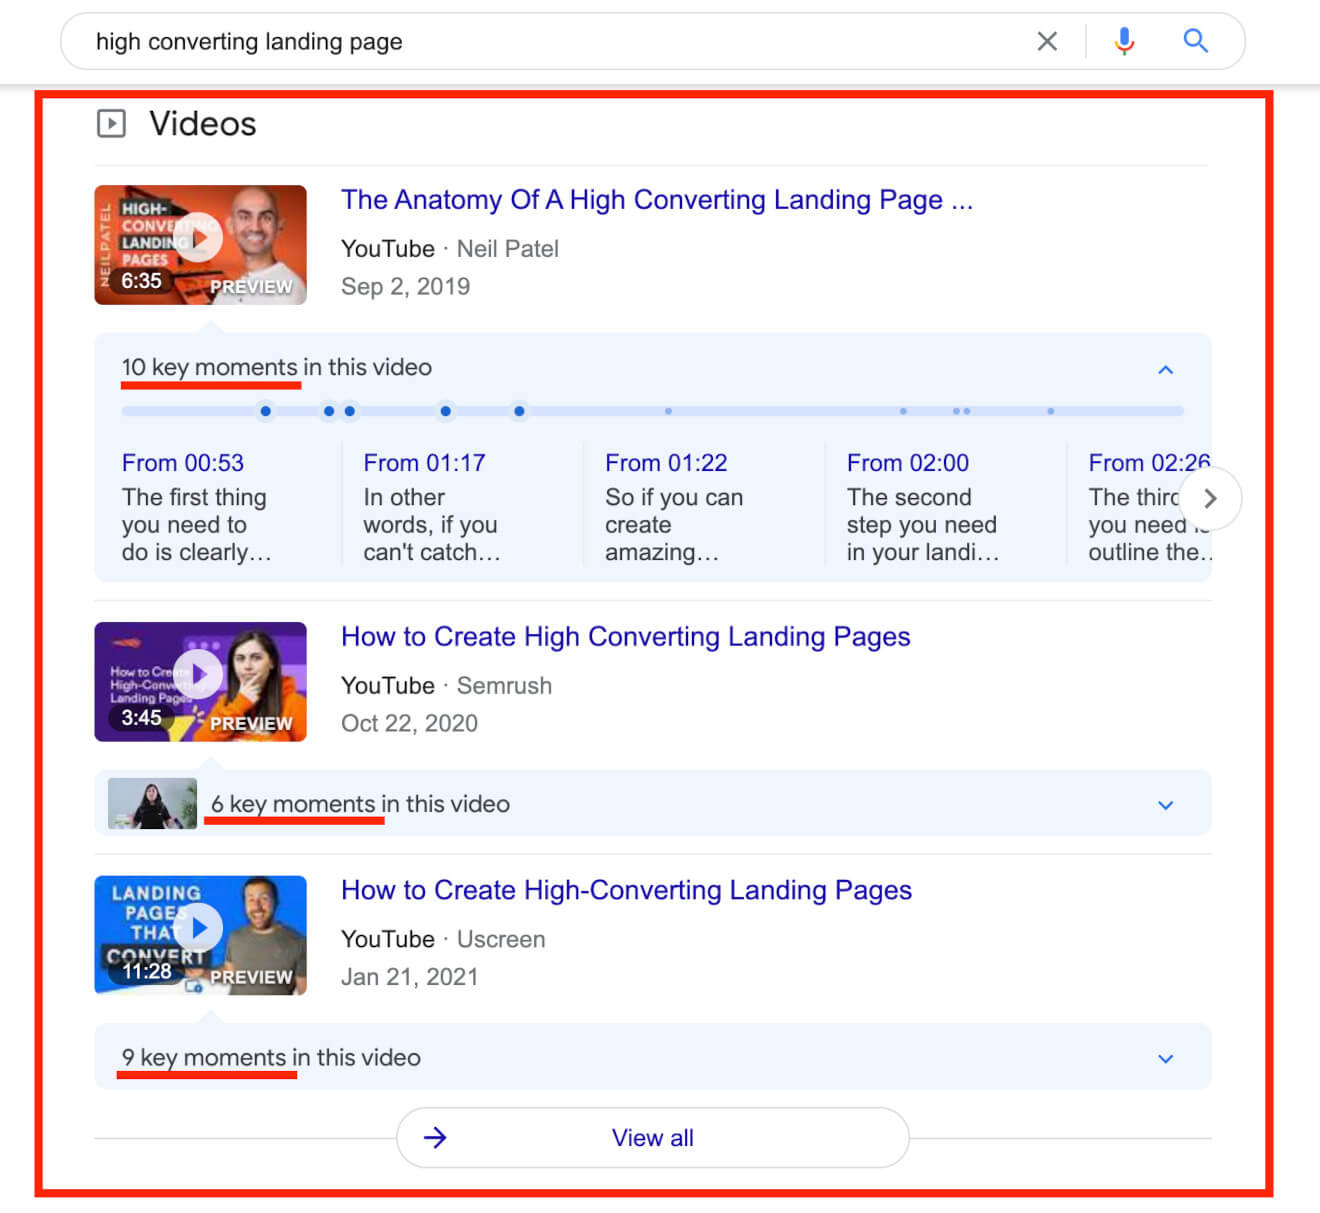Click the 'Uscreen' channel name
The width and height of the screenshot is (1320, 1213).
[x=501, y=940]
